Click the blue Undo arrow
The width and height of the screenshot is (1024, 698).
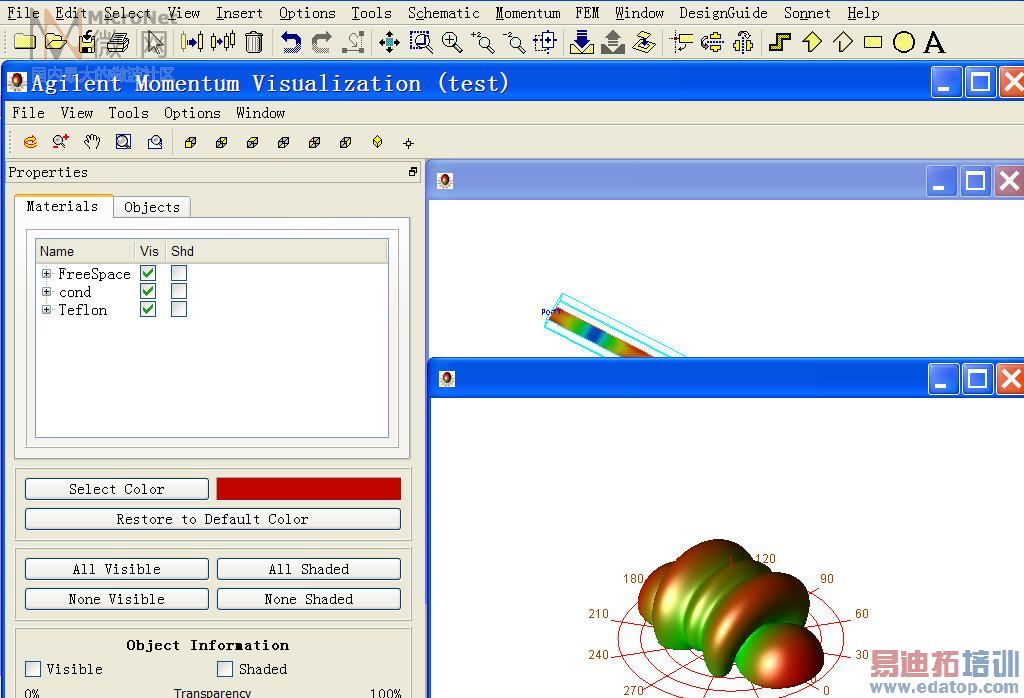(291, 42)
